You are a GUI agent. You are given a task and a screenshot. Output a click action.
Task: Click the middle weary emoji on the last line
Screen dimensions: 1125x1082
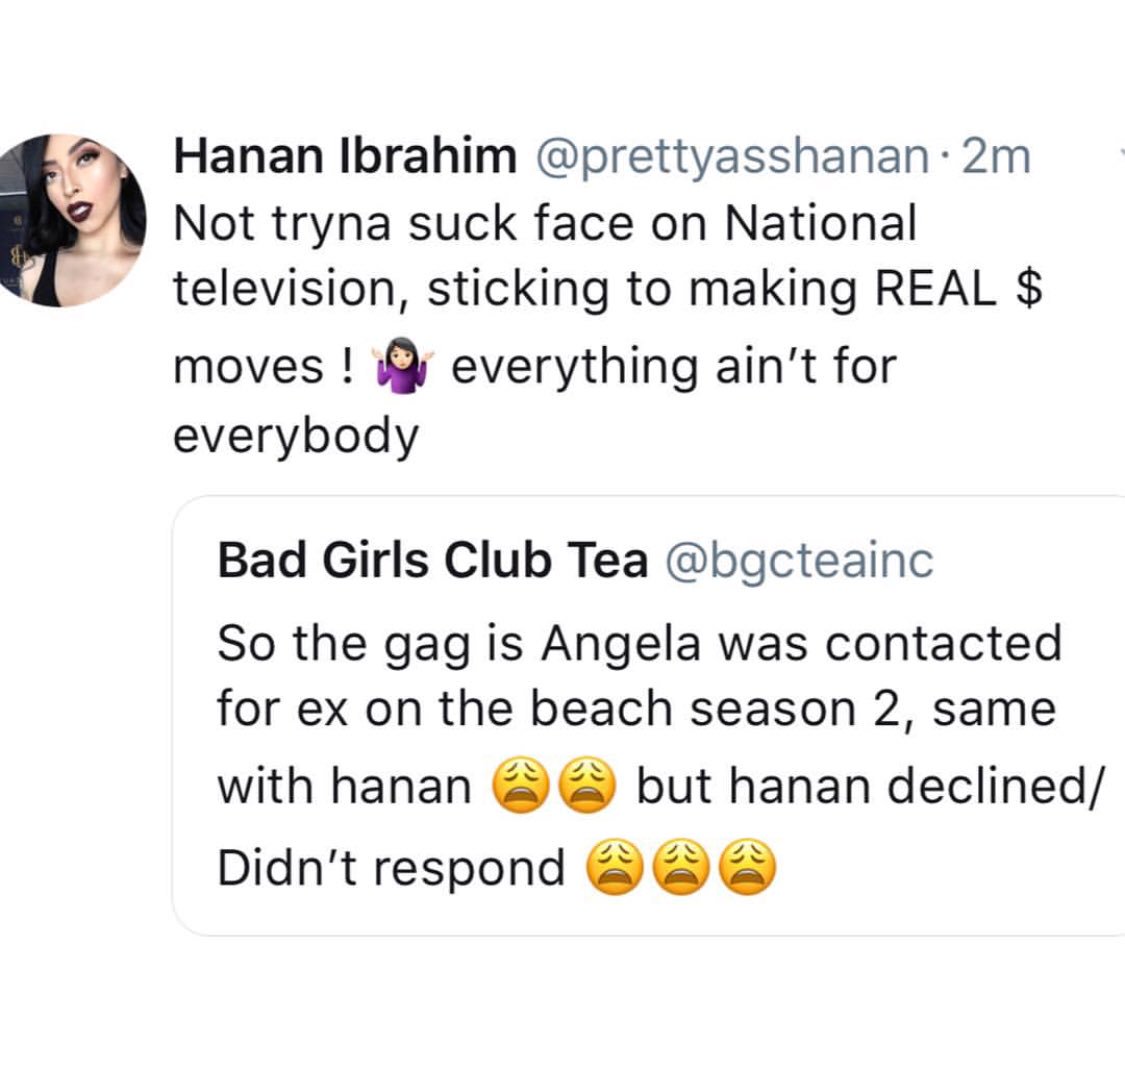tap(682, 867)
